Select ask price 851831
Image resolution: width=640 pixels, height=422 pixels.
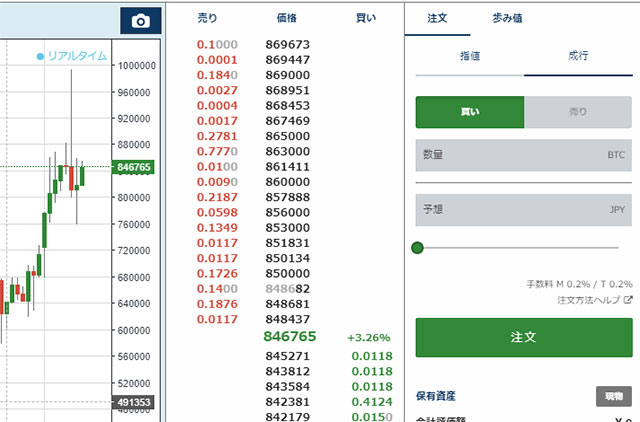point(287,243)
